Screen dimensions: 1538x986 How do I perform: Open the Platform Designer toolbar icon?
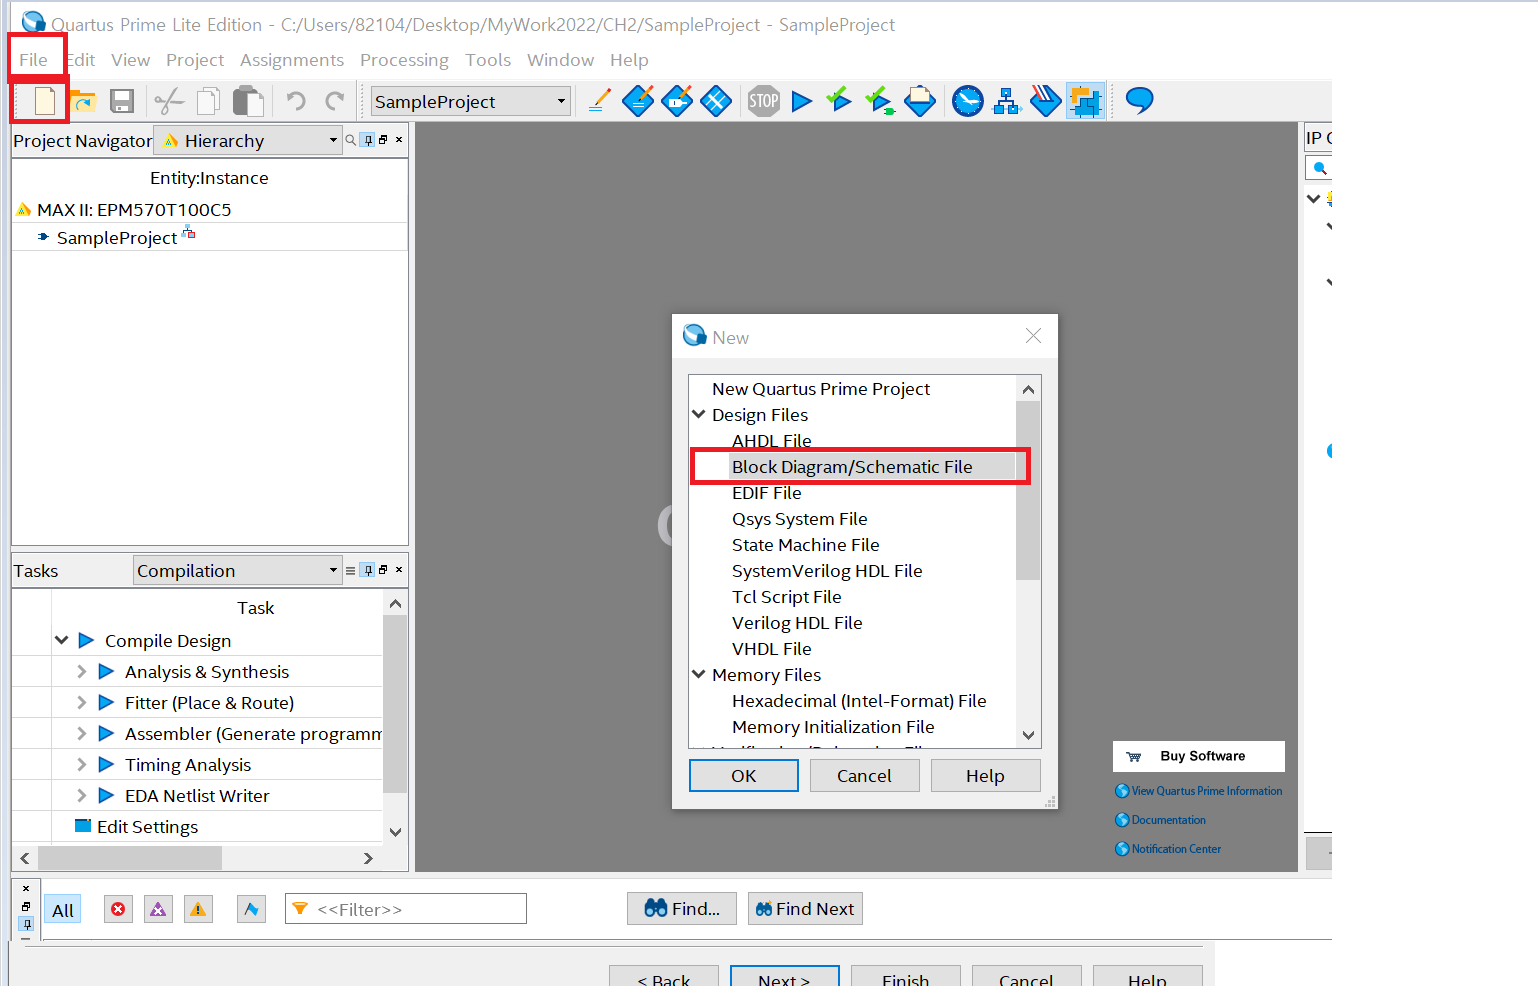pyautogui.click(x=1086, y=101)
